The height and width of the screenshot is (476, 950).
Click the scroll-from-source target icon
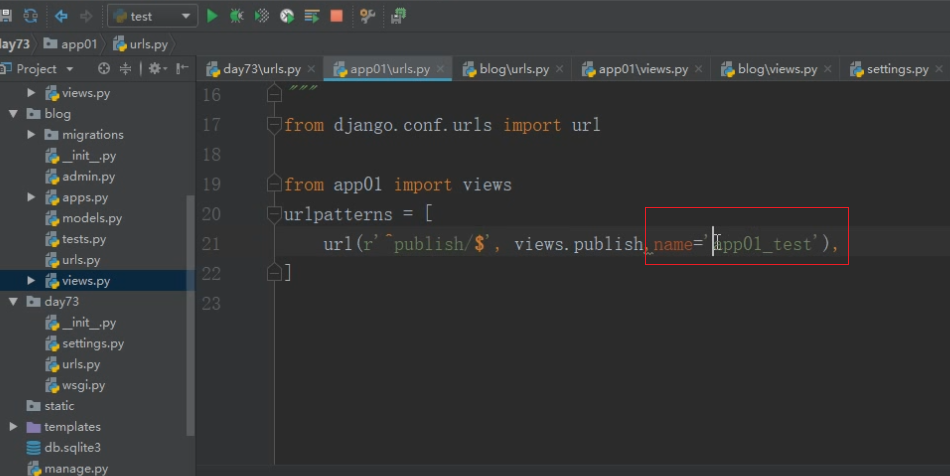click(104, 69)
